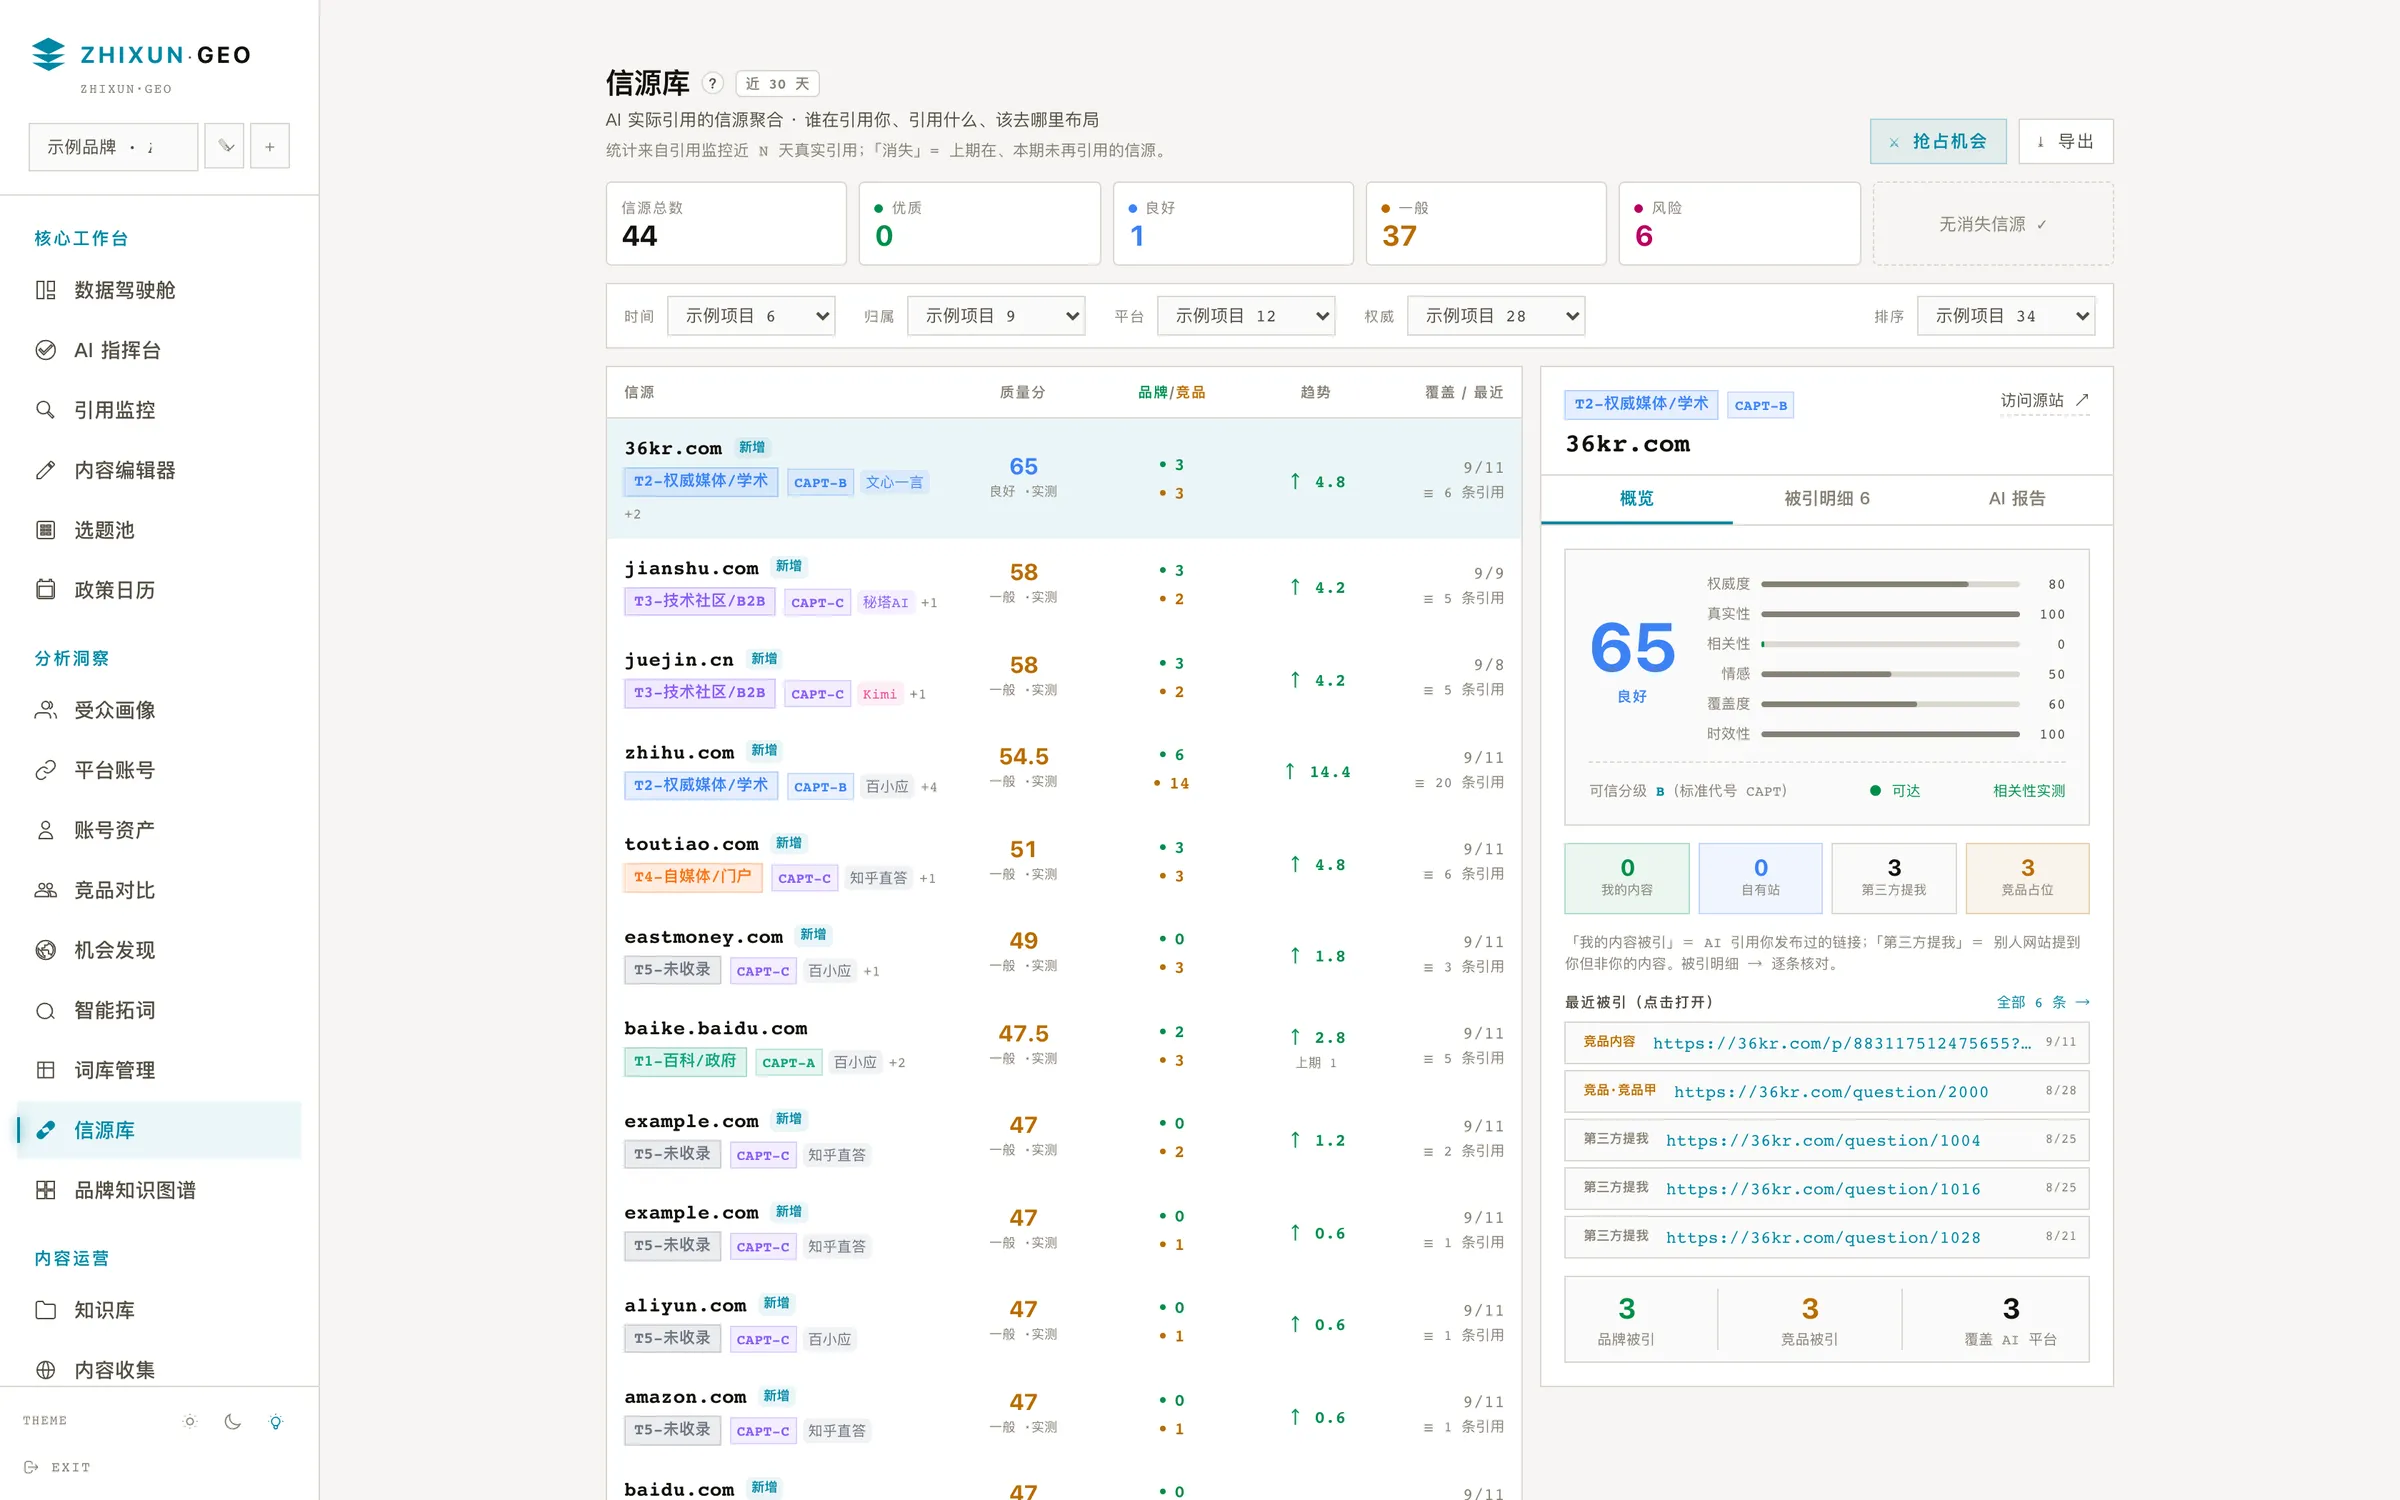Viewport: 2400px width, 1500px height.
Task: Click the 政策日历 calendar icon
Action: pos(46,590)
